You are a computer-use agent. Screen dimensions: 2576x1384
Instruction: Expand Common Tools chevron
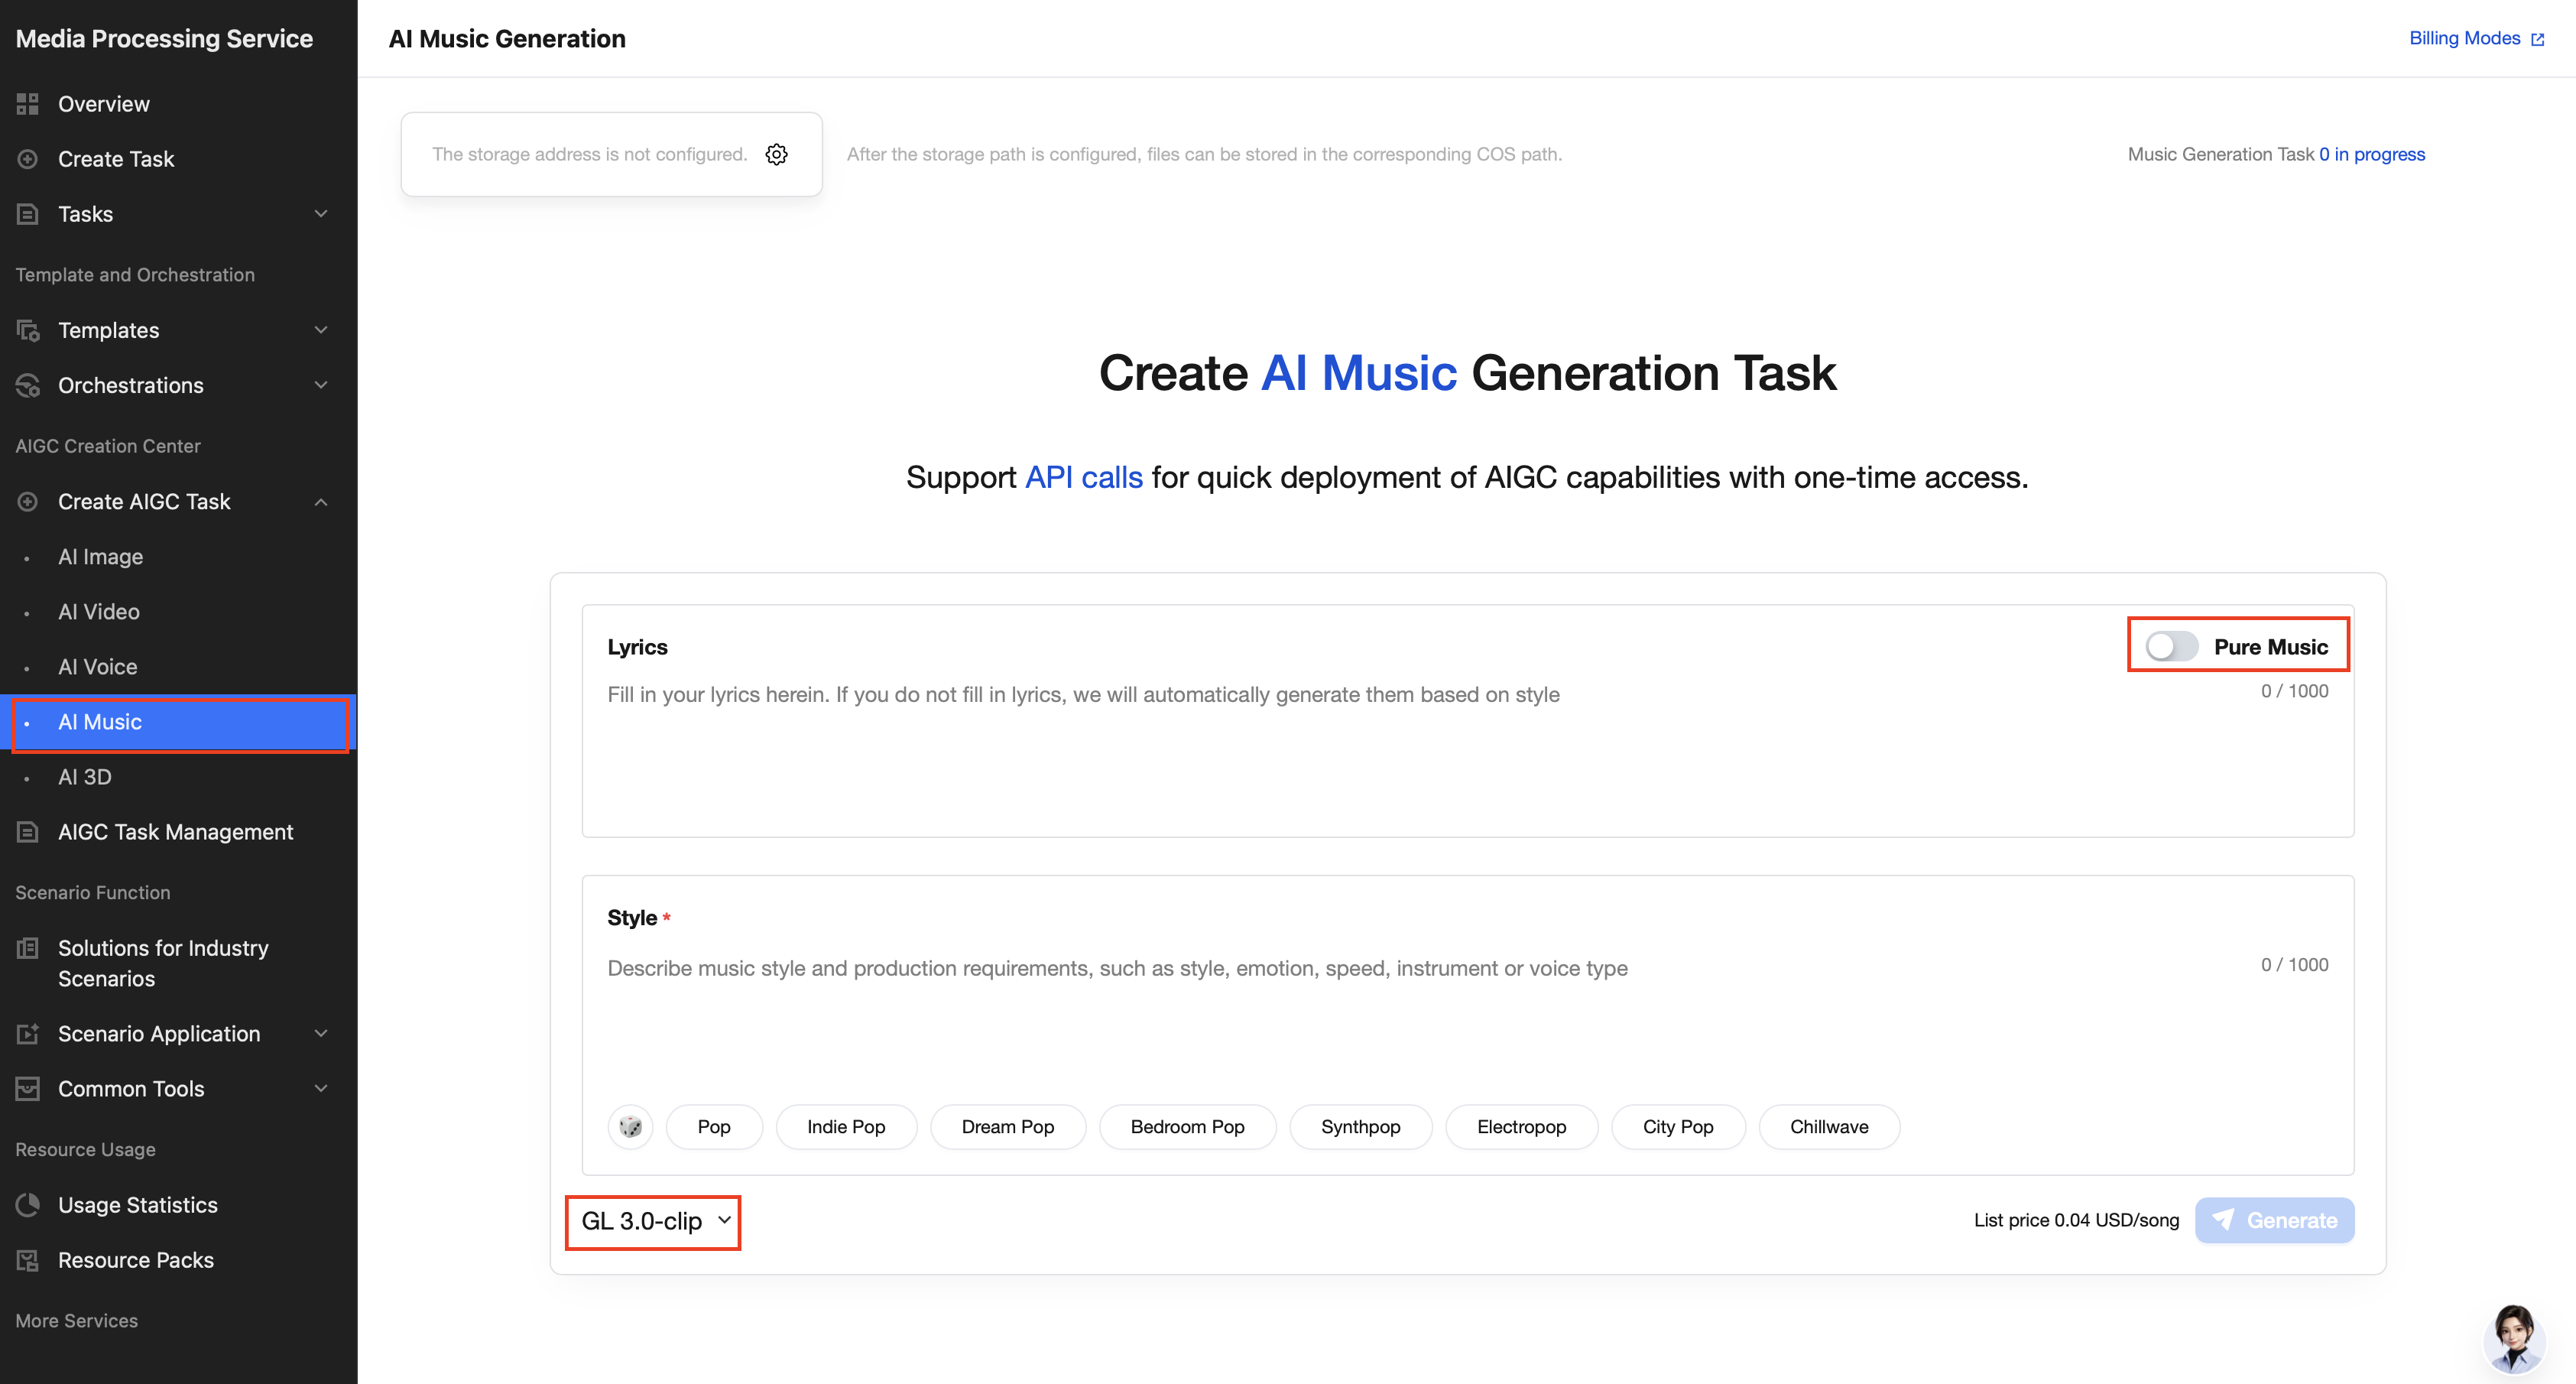point(321,1089)
